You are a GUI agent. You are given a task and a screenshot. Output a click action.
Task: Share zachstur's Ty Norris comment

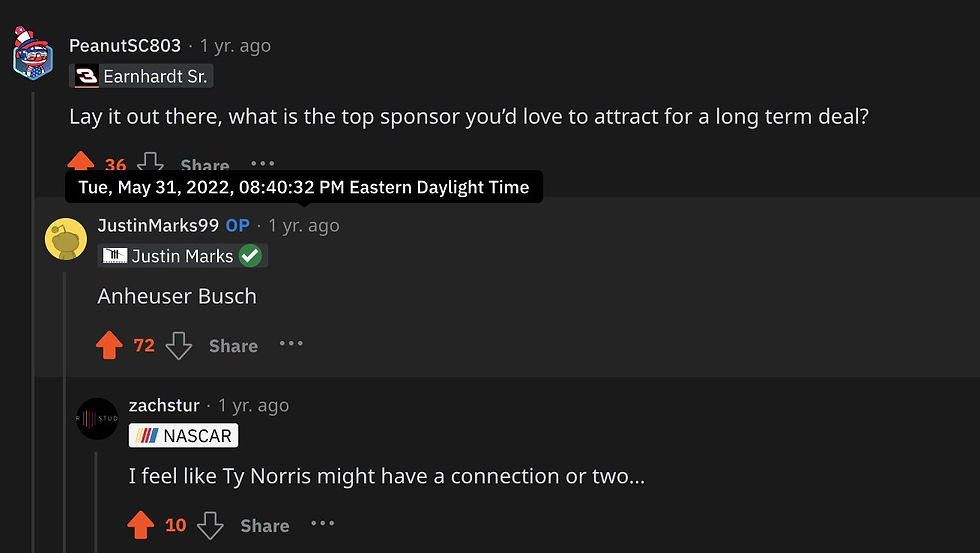click(x=264, y=525)
